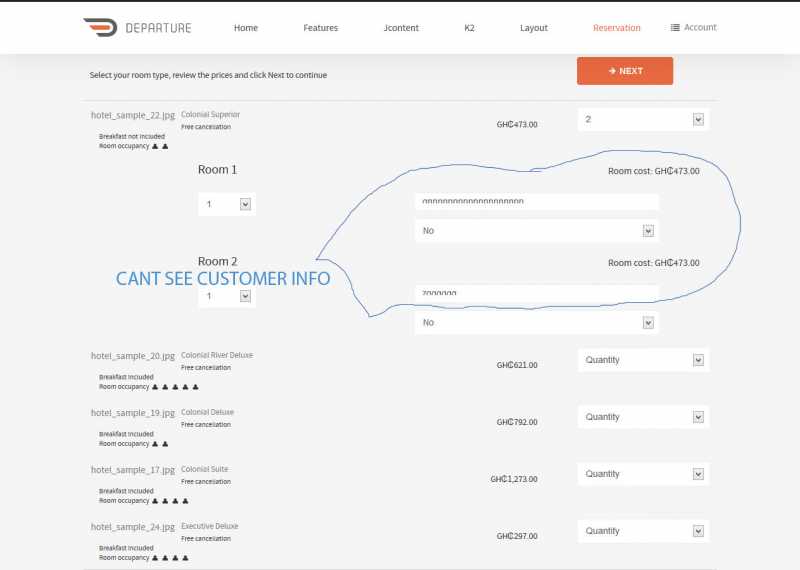Go to the Features menu
Screen dimensions: 800x570
pos(320,28)
